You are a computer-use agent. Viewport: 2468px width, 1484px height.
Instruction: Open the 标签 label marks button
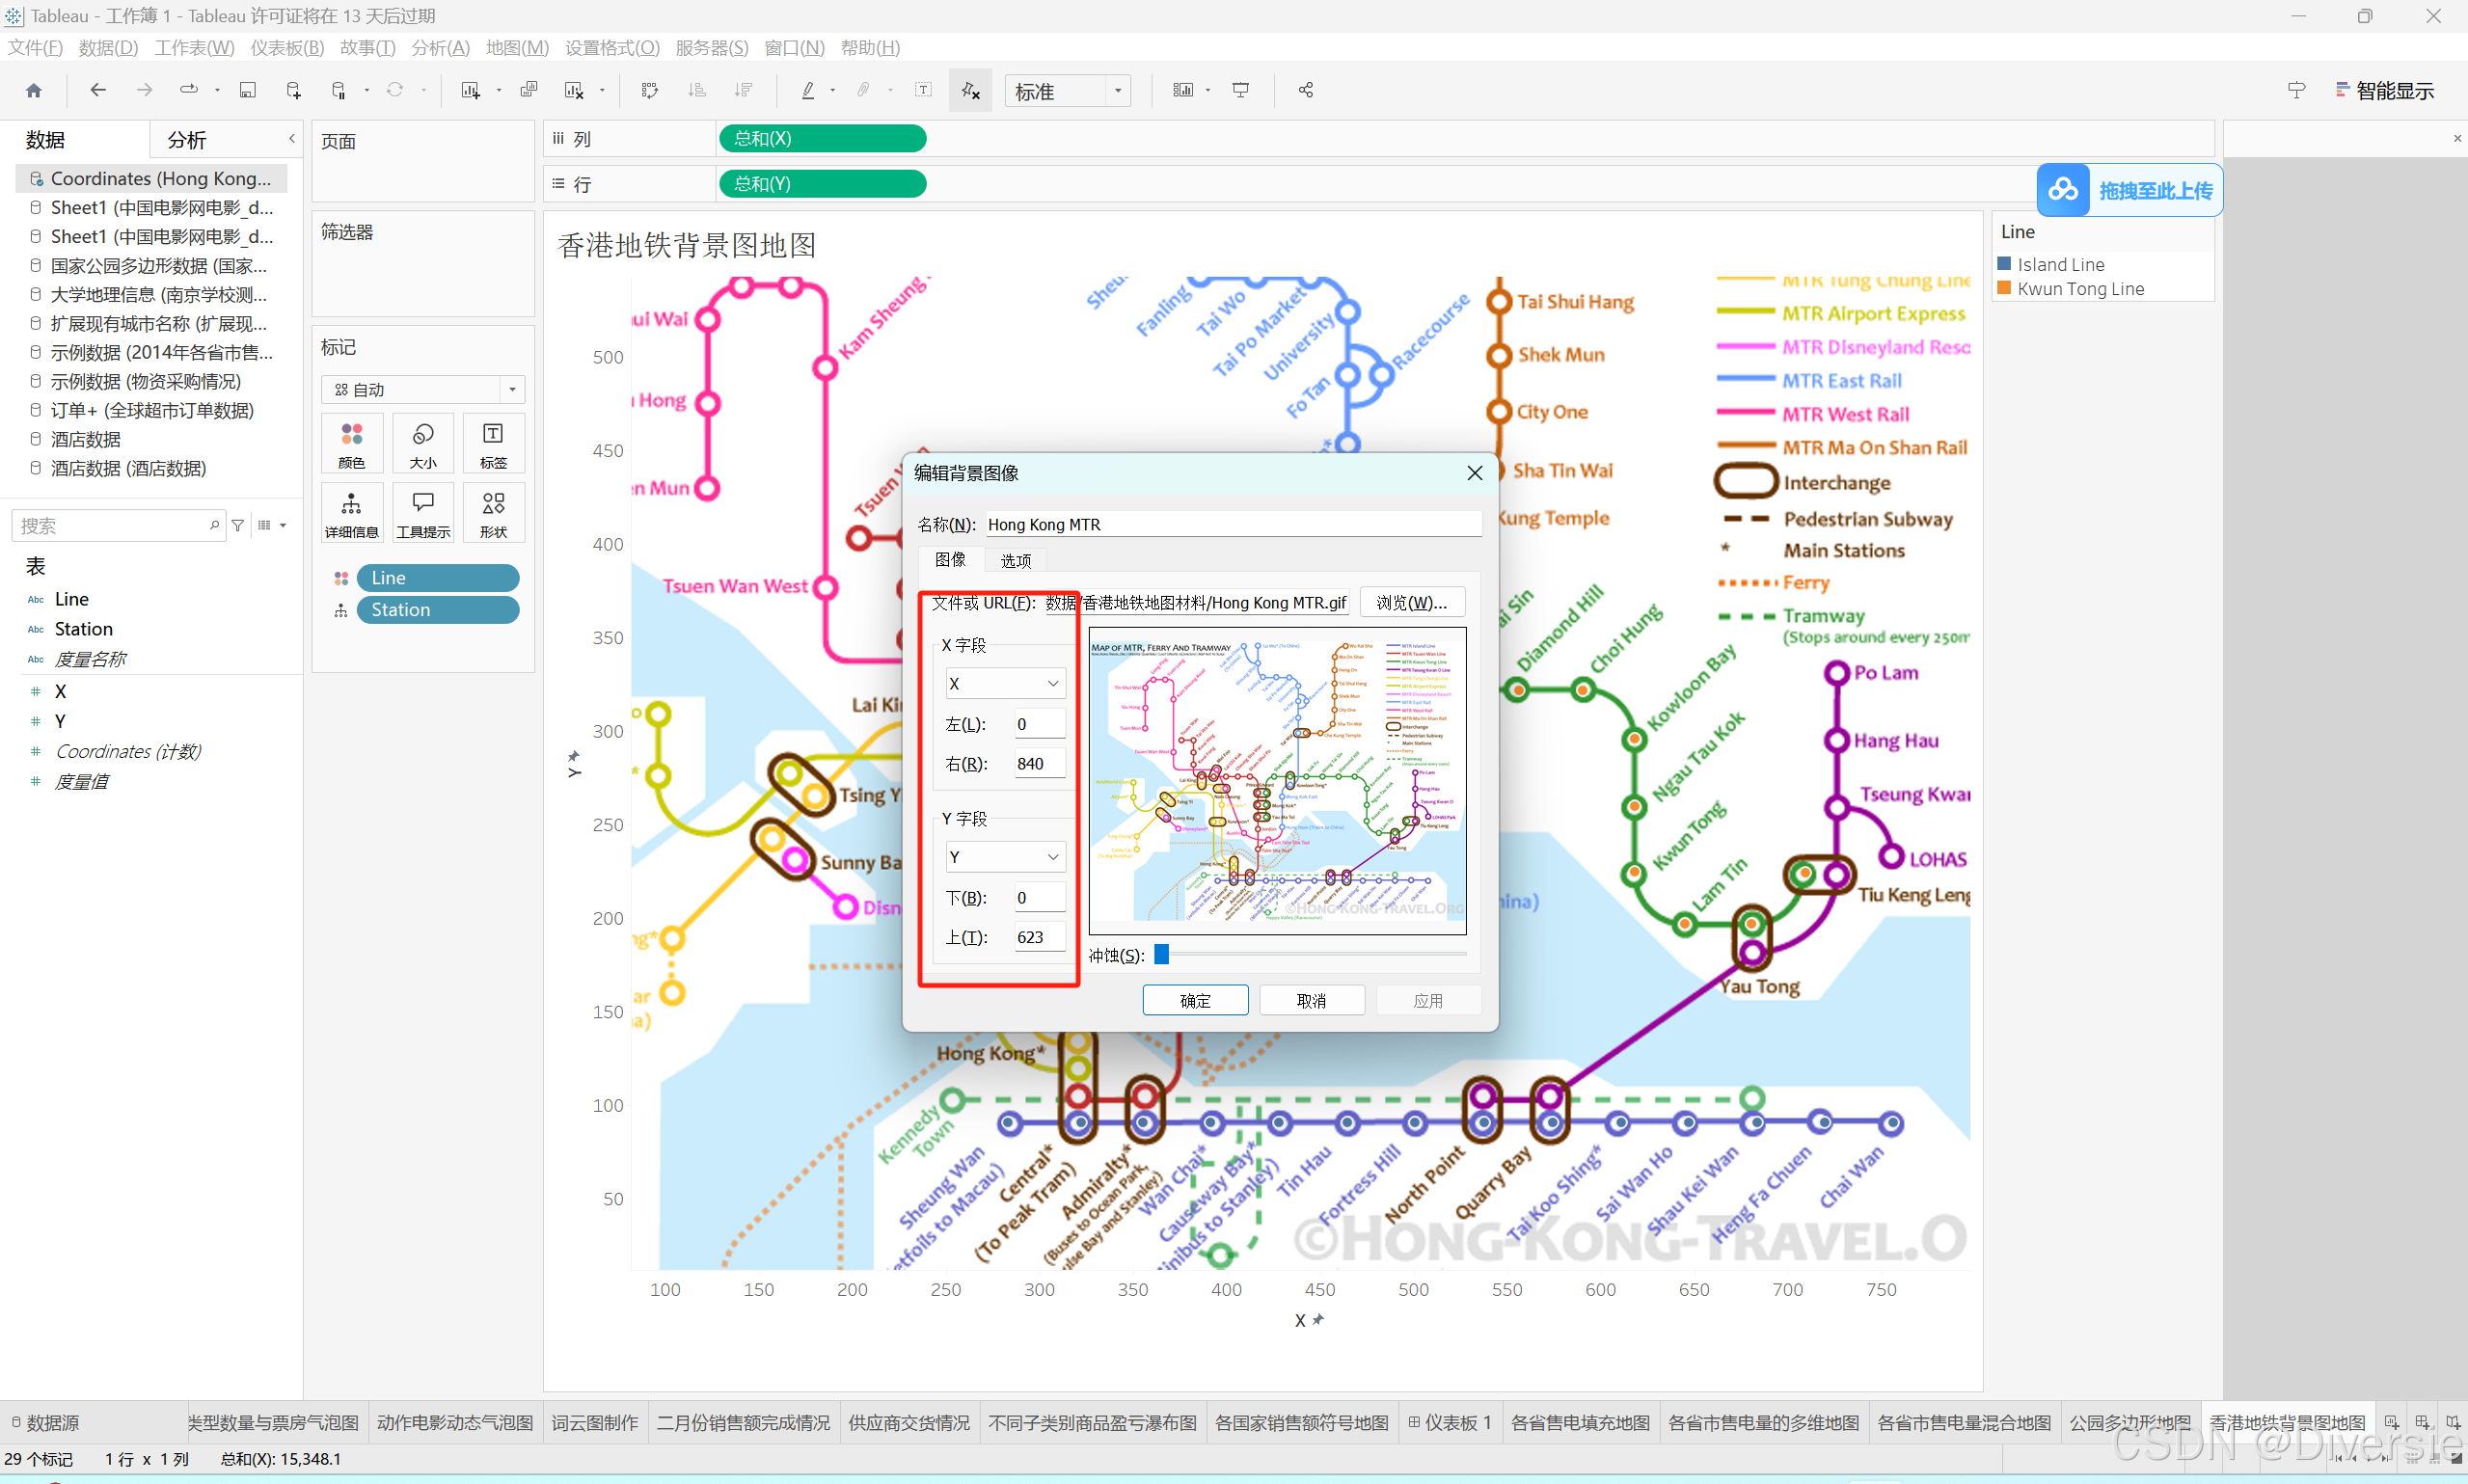493,443
